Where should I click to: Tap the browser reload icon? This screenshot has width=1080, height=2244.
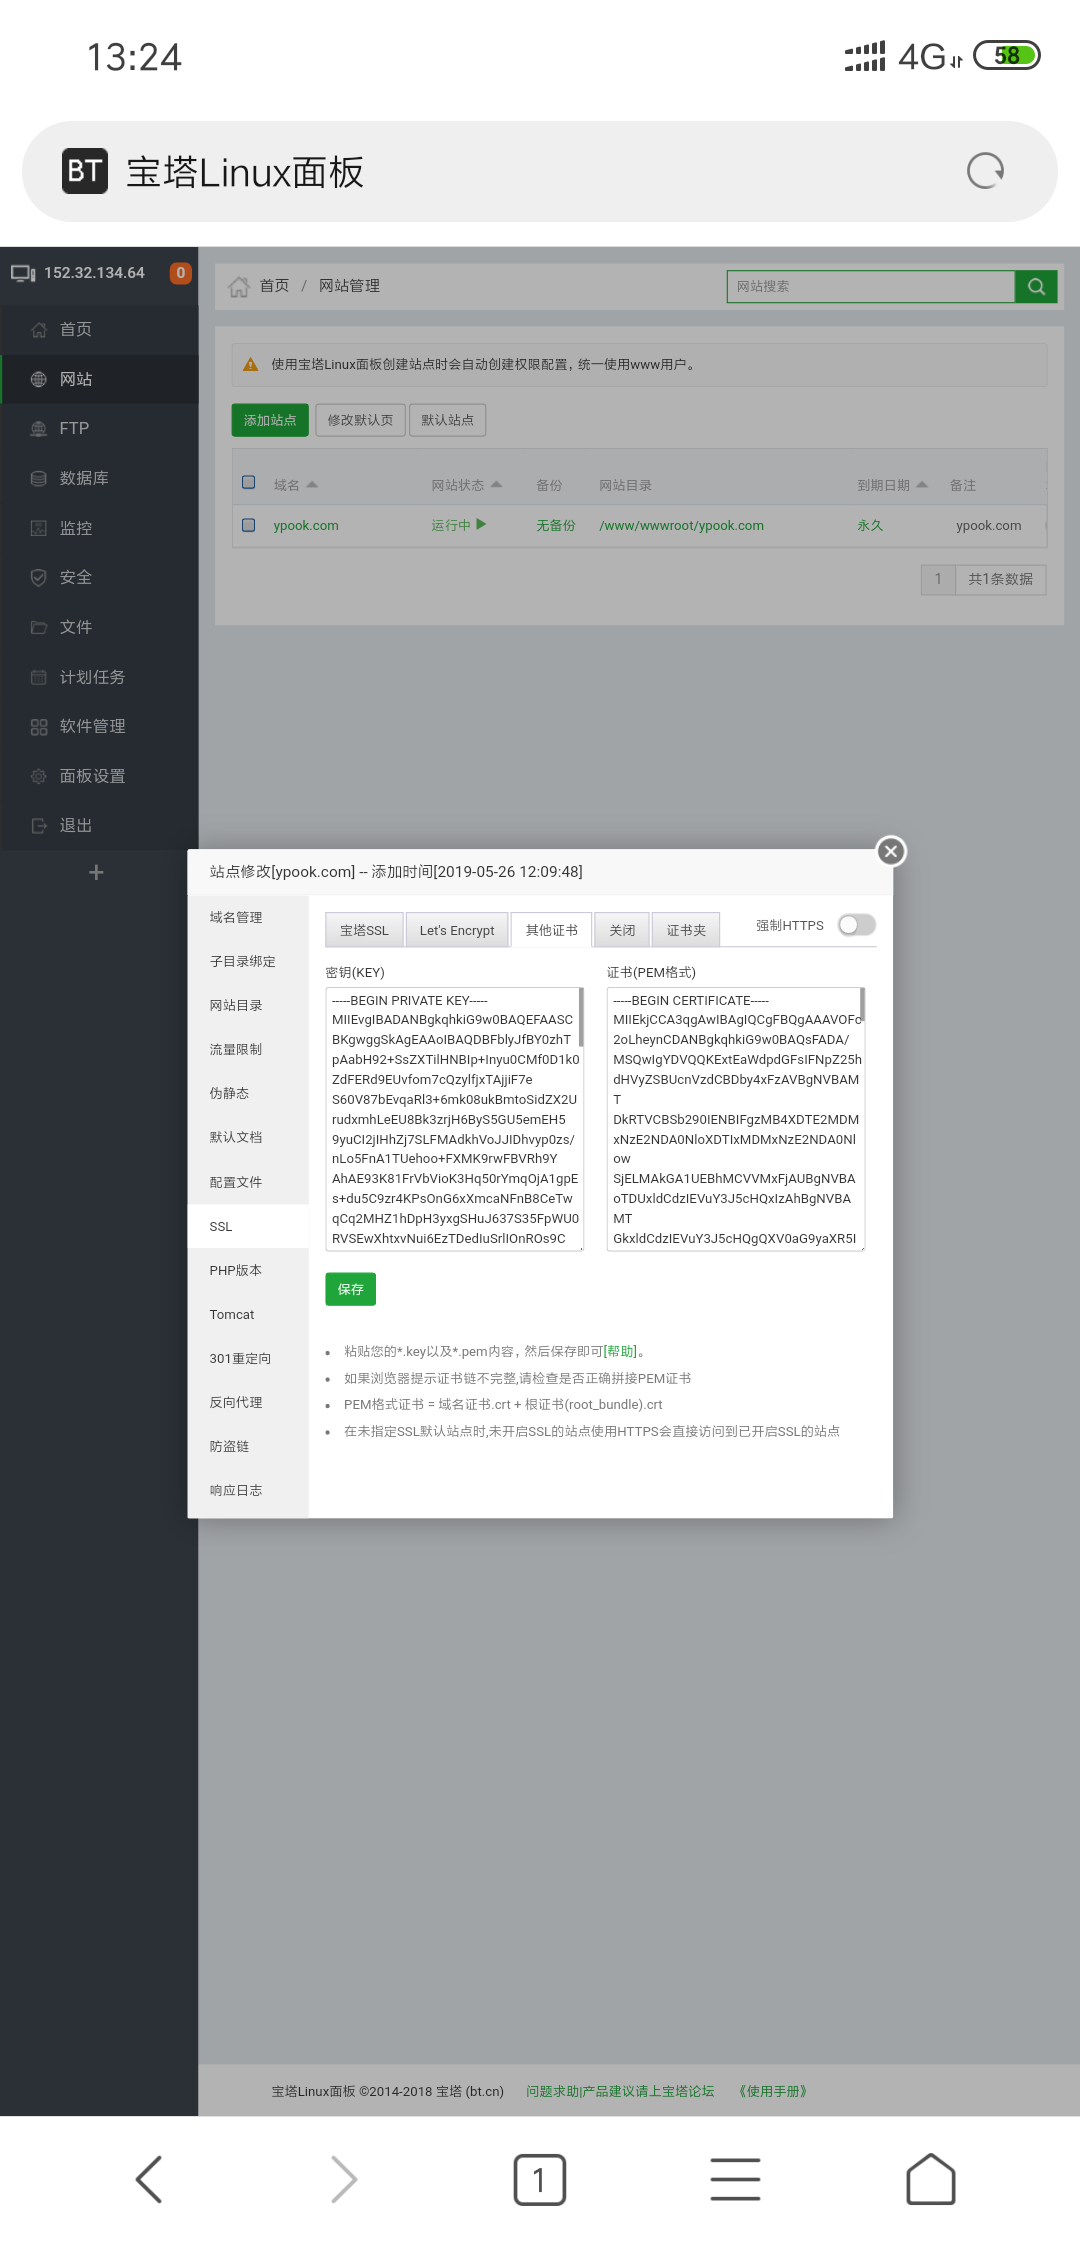click(985, 171)
